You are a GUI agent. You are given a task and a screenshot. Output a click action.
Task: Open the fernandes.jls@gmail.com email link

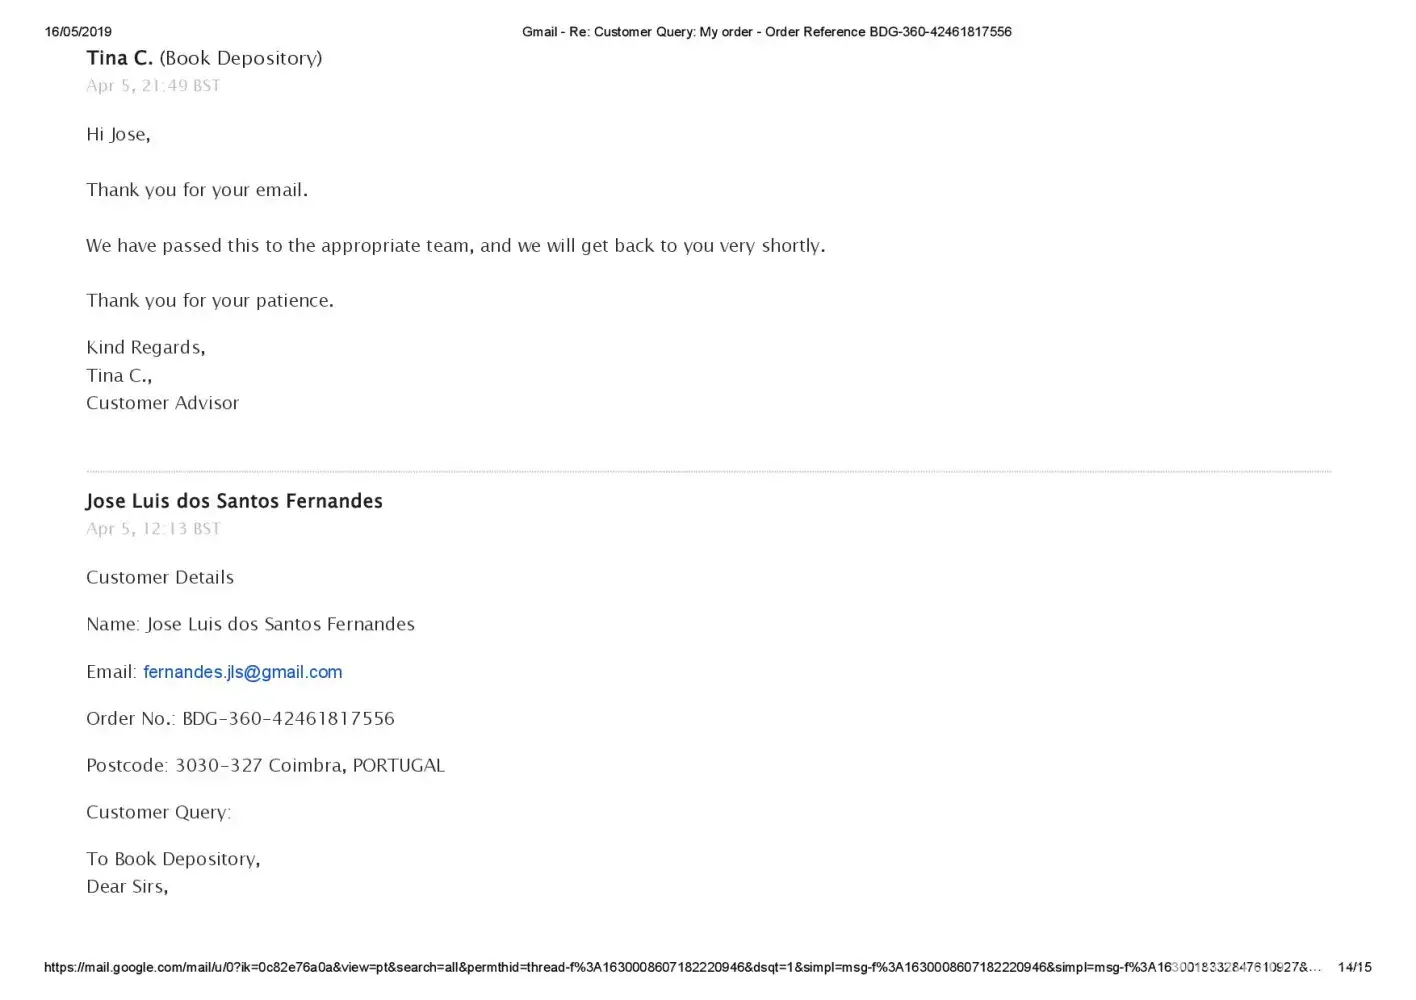pos(242,672)
